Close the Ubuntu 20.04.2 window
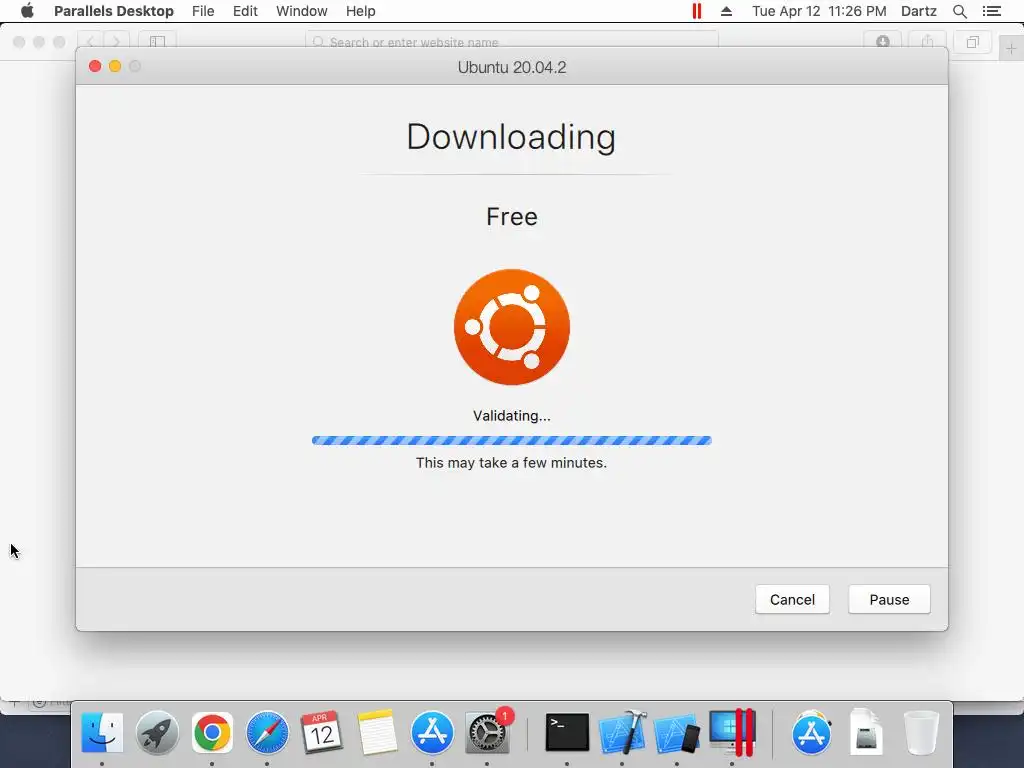This screenshot has width=1024, height=768. click(95, 66)
